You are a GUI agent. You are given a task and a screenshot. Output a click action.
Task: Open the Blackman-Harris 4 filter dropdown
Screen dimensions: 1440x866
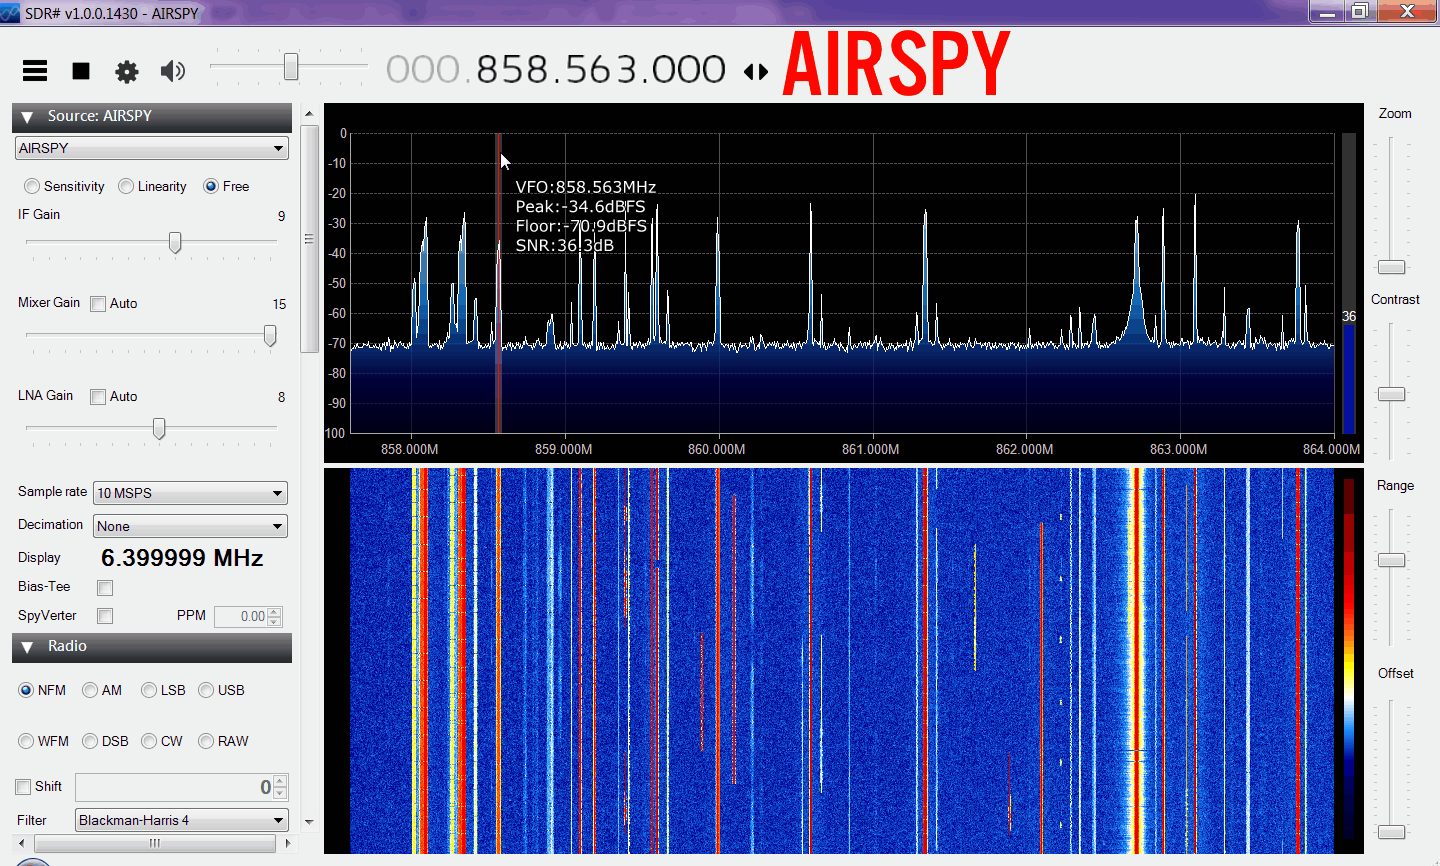pos(182,820)
